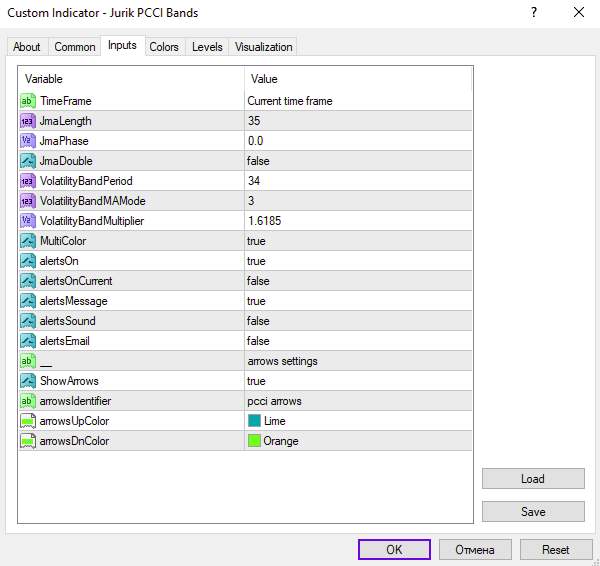Click the arrowsUpColor color type icon
The width and height of the screenshot is (600, 566).
(28, 421)
